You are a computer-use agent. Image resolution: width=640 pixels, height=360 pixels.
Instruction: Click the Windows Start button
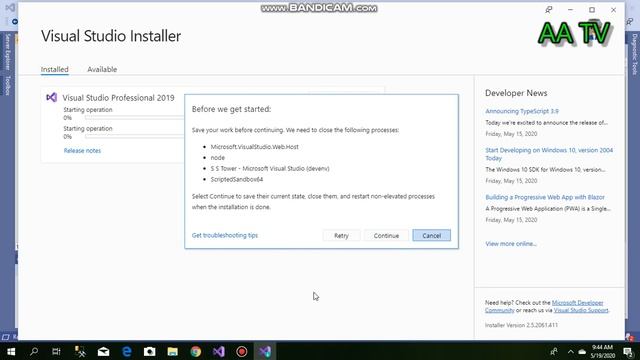11,351
